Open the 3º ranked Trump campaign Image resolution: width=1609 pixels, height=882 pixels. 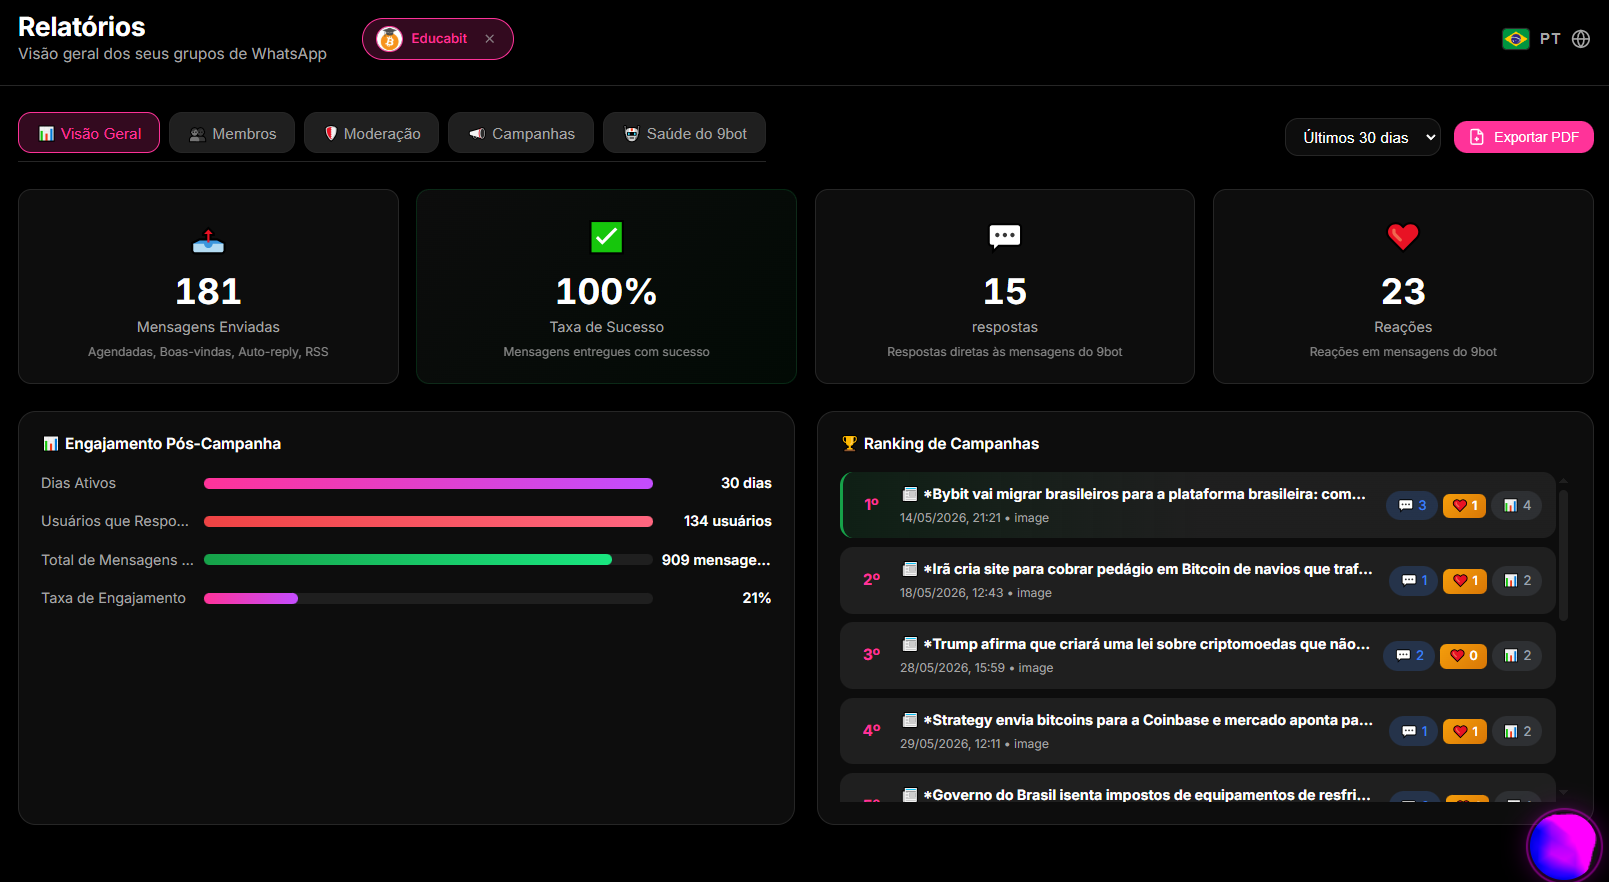(1198, 655)
